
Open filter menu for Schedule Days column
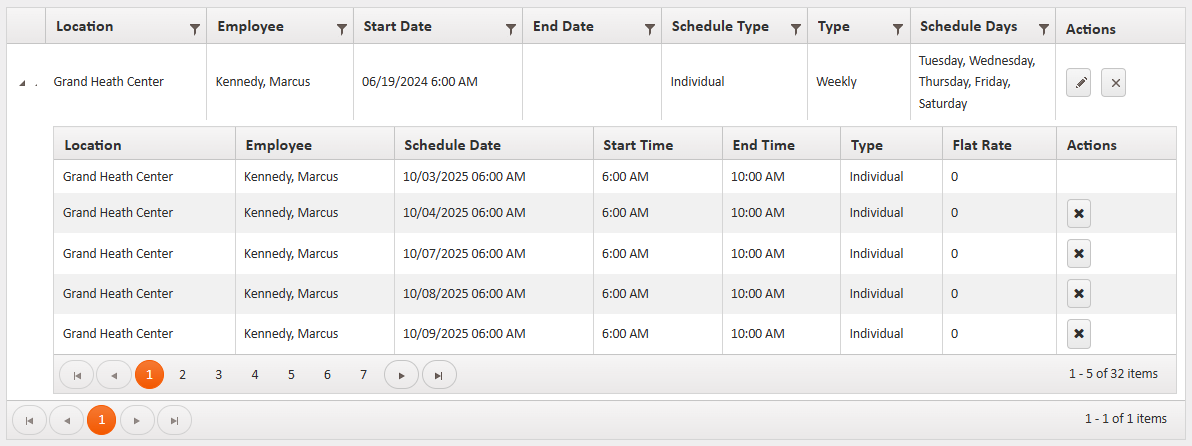point(1043,30)
